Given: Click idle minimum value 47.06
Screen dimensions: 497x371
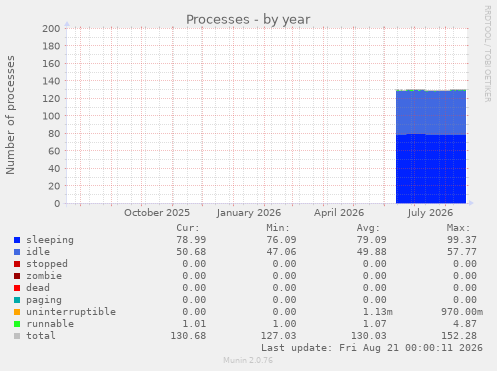Looking at the screenshot, I should 281,252.
